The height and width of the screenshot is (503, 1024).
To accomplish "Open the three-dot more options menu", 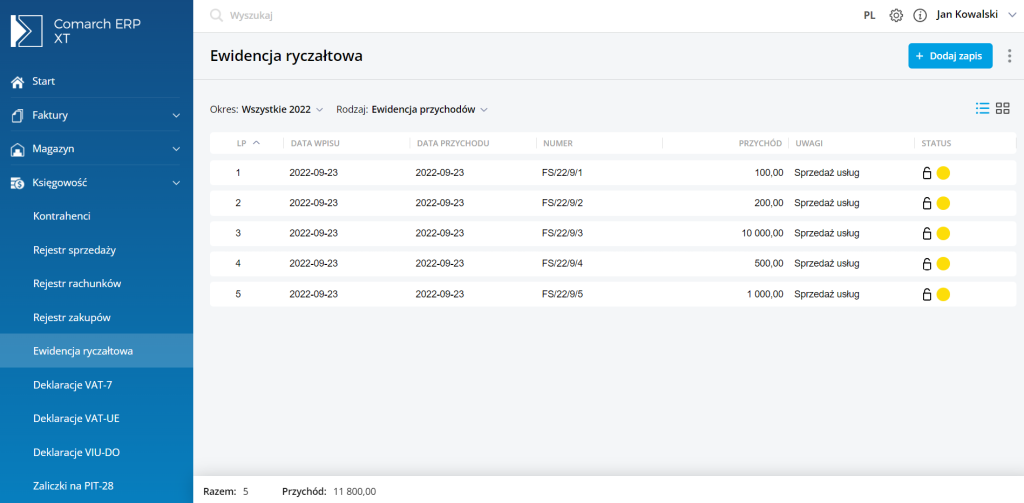I will [x=1009, y=56].
